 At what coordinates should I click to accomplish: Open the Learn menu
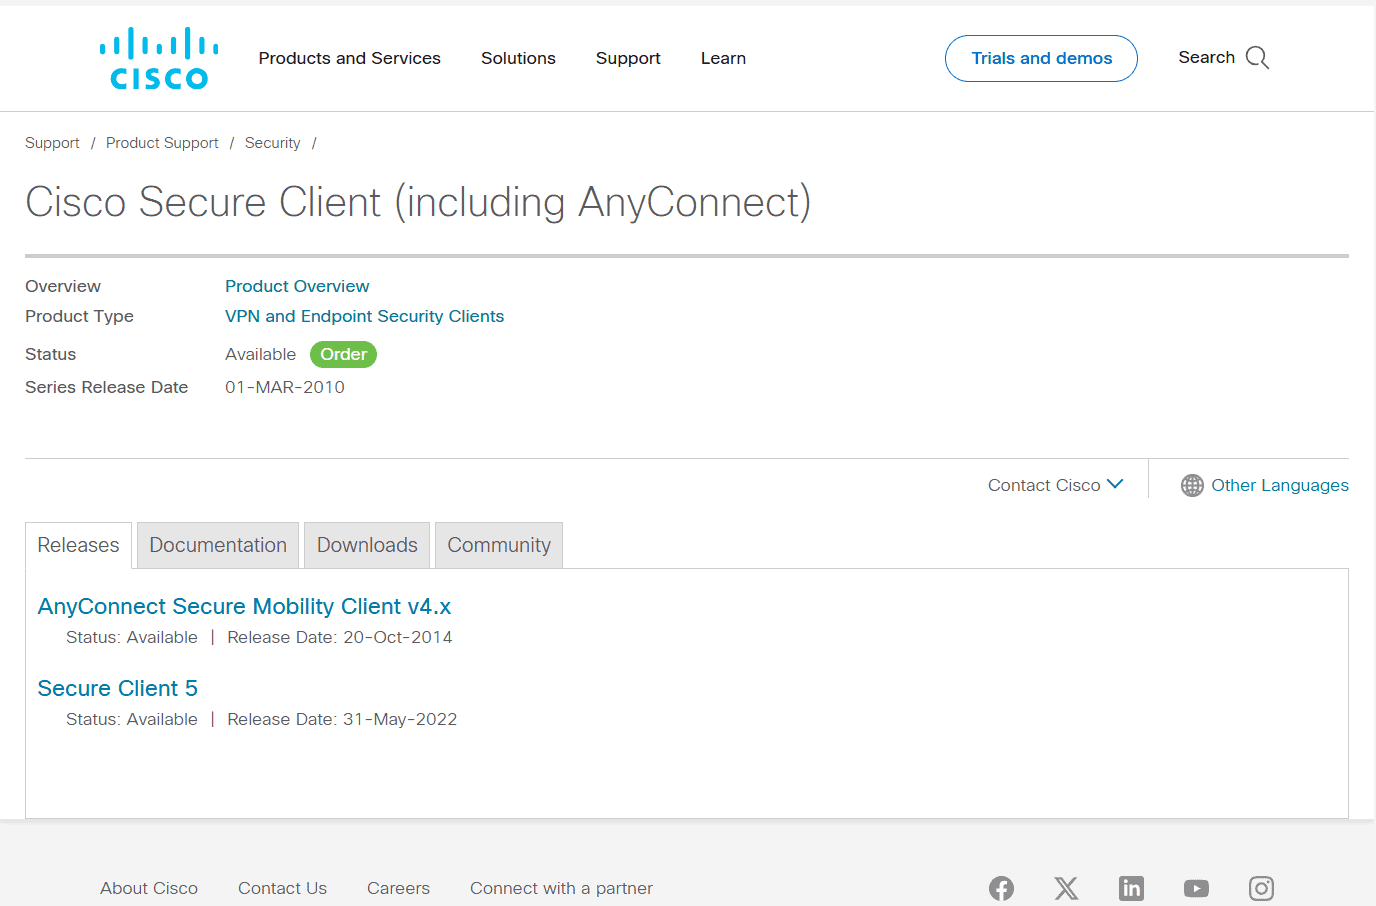tap(723, 58)
